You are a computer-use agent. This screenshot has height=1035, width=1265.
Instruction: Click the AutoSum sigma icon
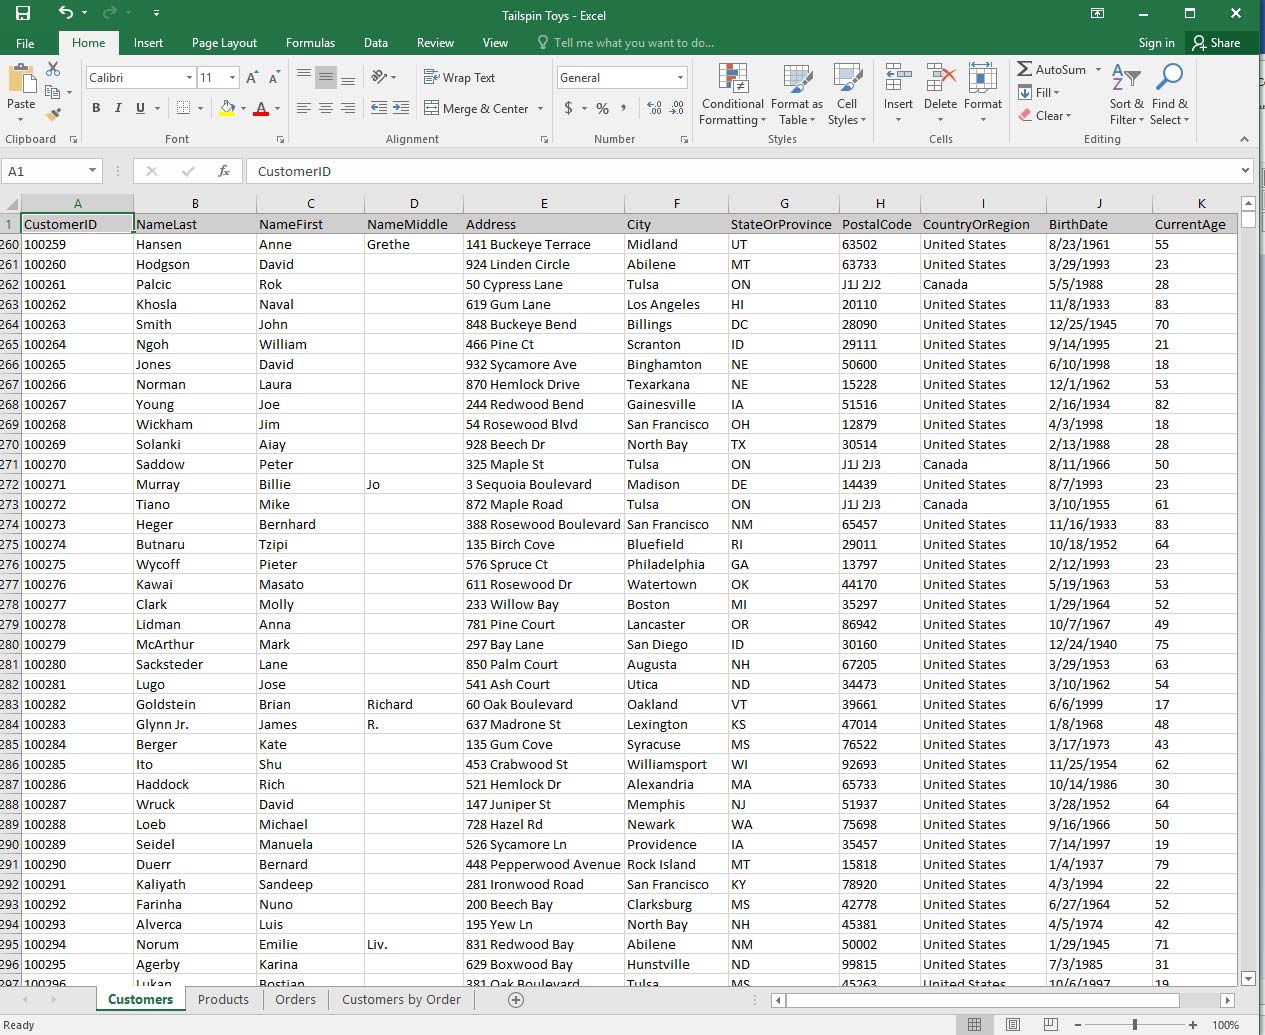[x=1025, y=69]
